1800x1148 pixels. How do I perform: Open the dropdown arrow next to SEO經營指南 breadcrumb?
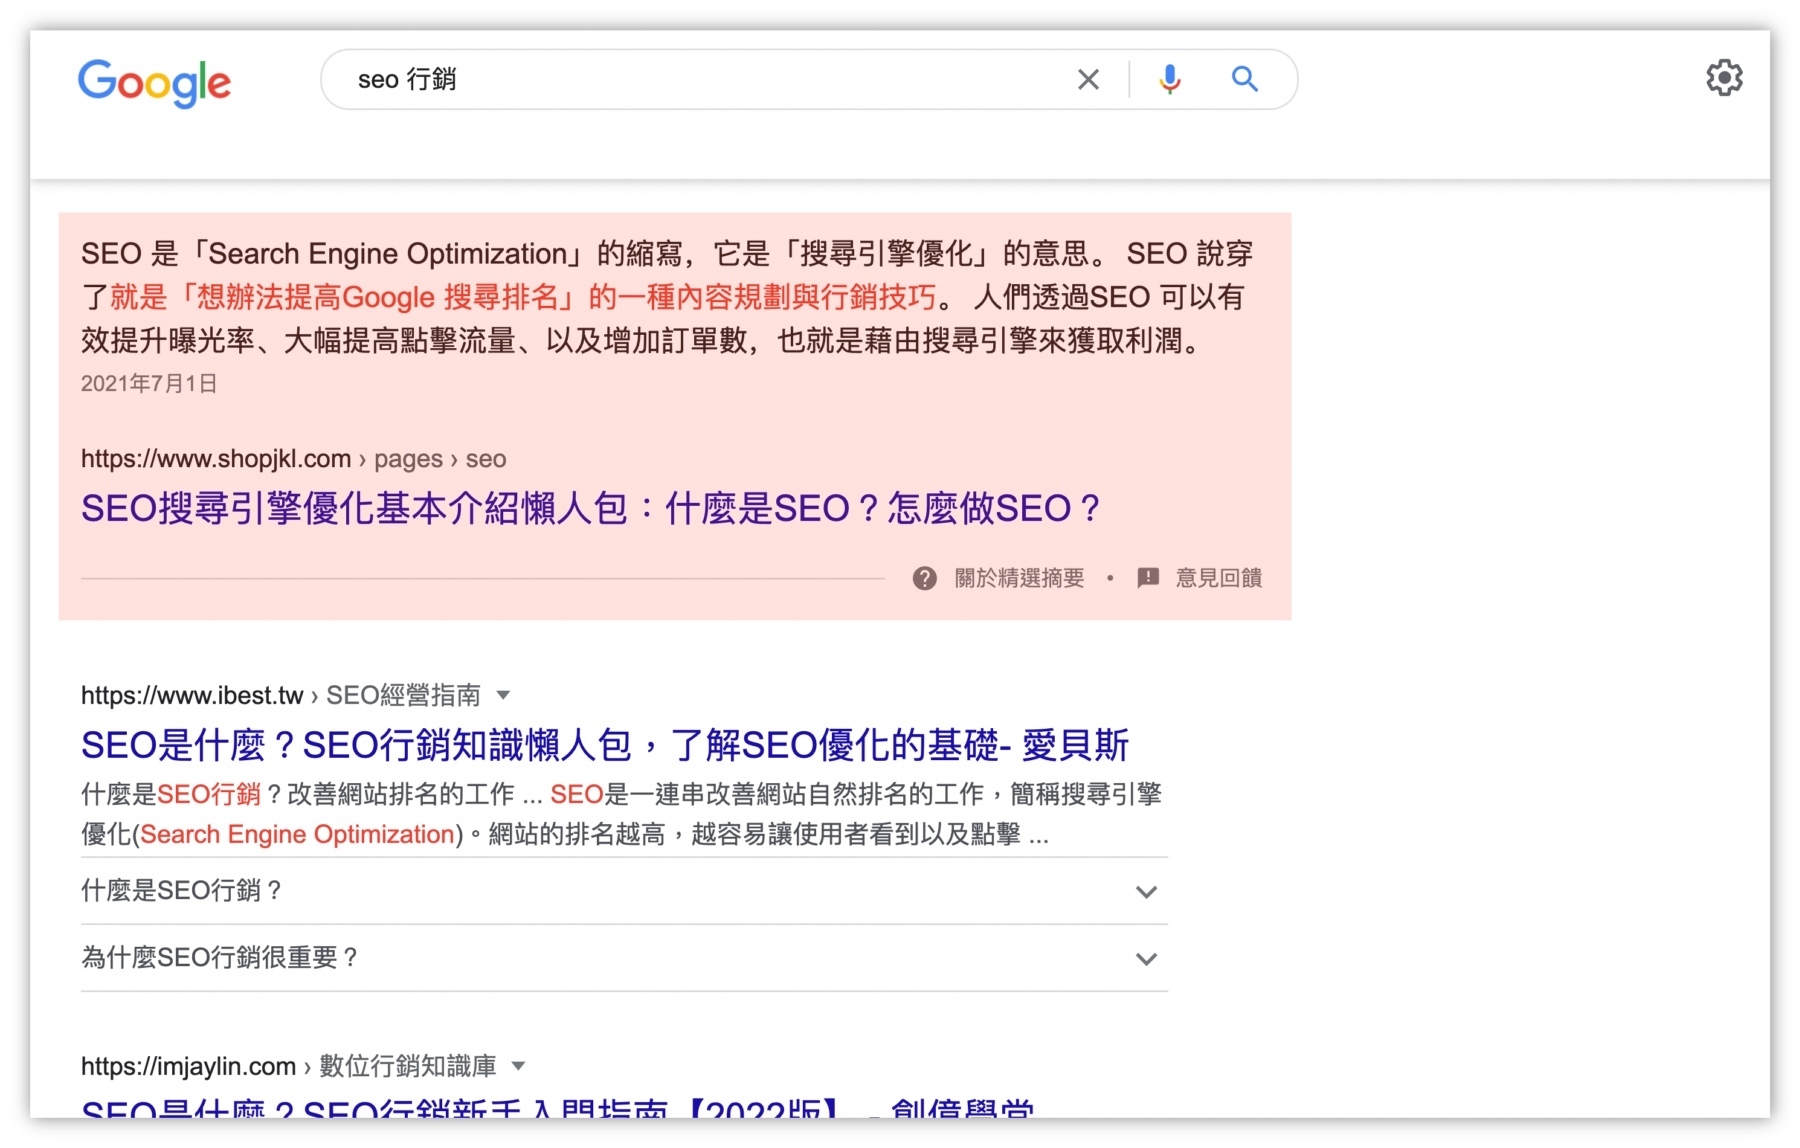tap(506, 695)
